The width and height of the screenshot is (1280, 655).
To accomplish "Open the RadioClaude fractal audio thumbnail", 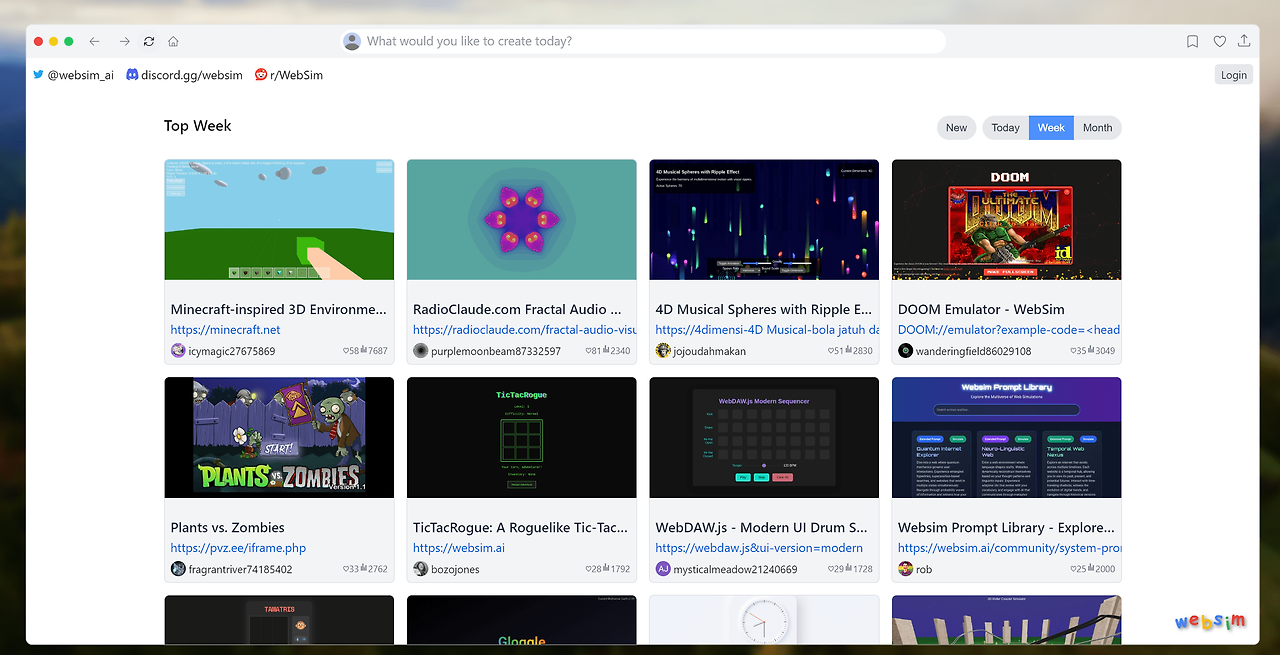I will [521, 219].
